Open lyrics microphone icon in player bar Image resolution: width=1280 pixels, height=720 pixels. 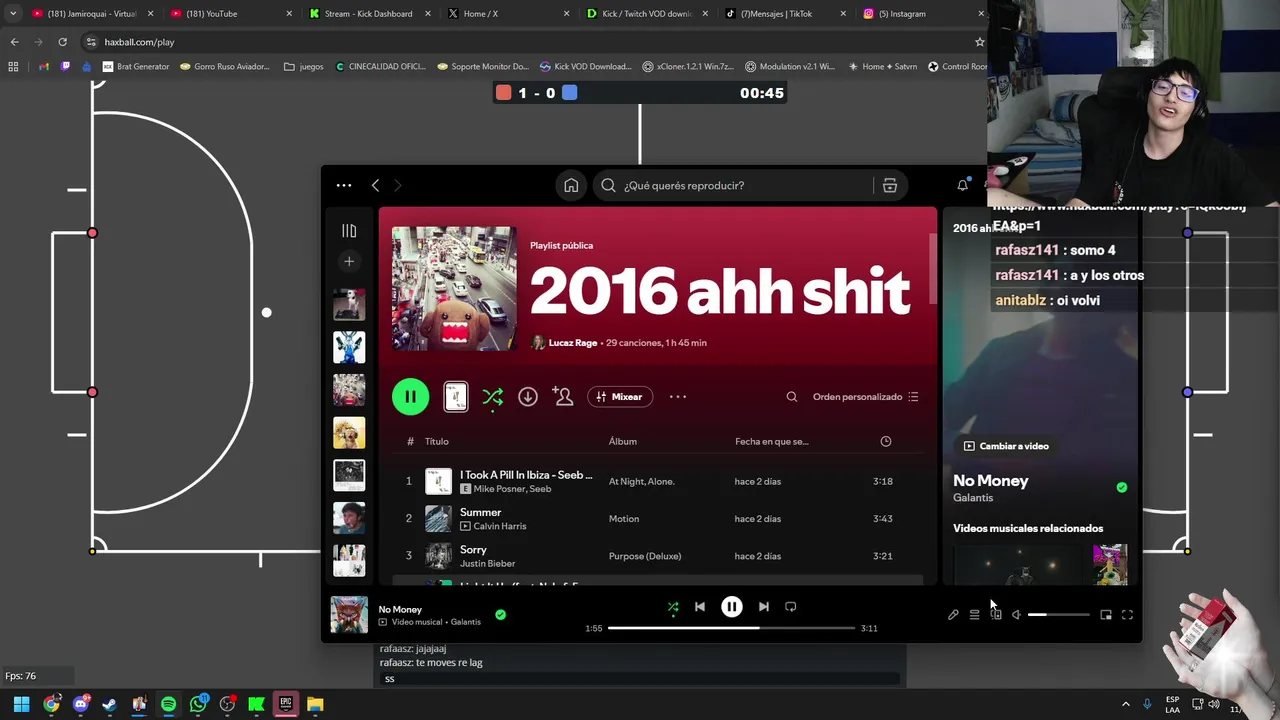tap(953, 615)
